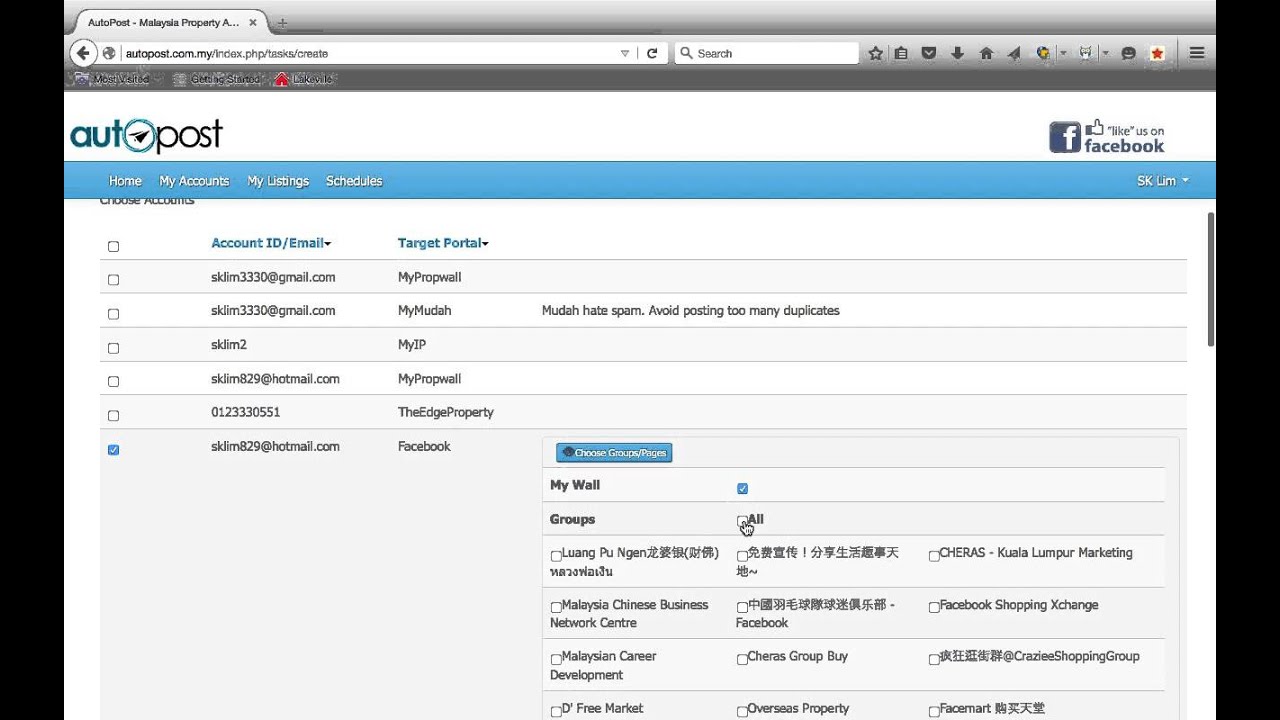
Task: Click the page vertical scrollbar
Action: pos(1211,280)
